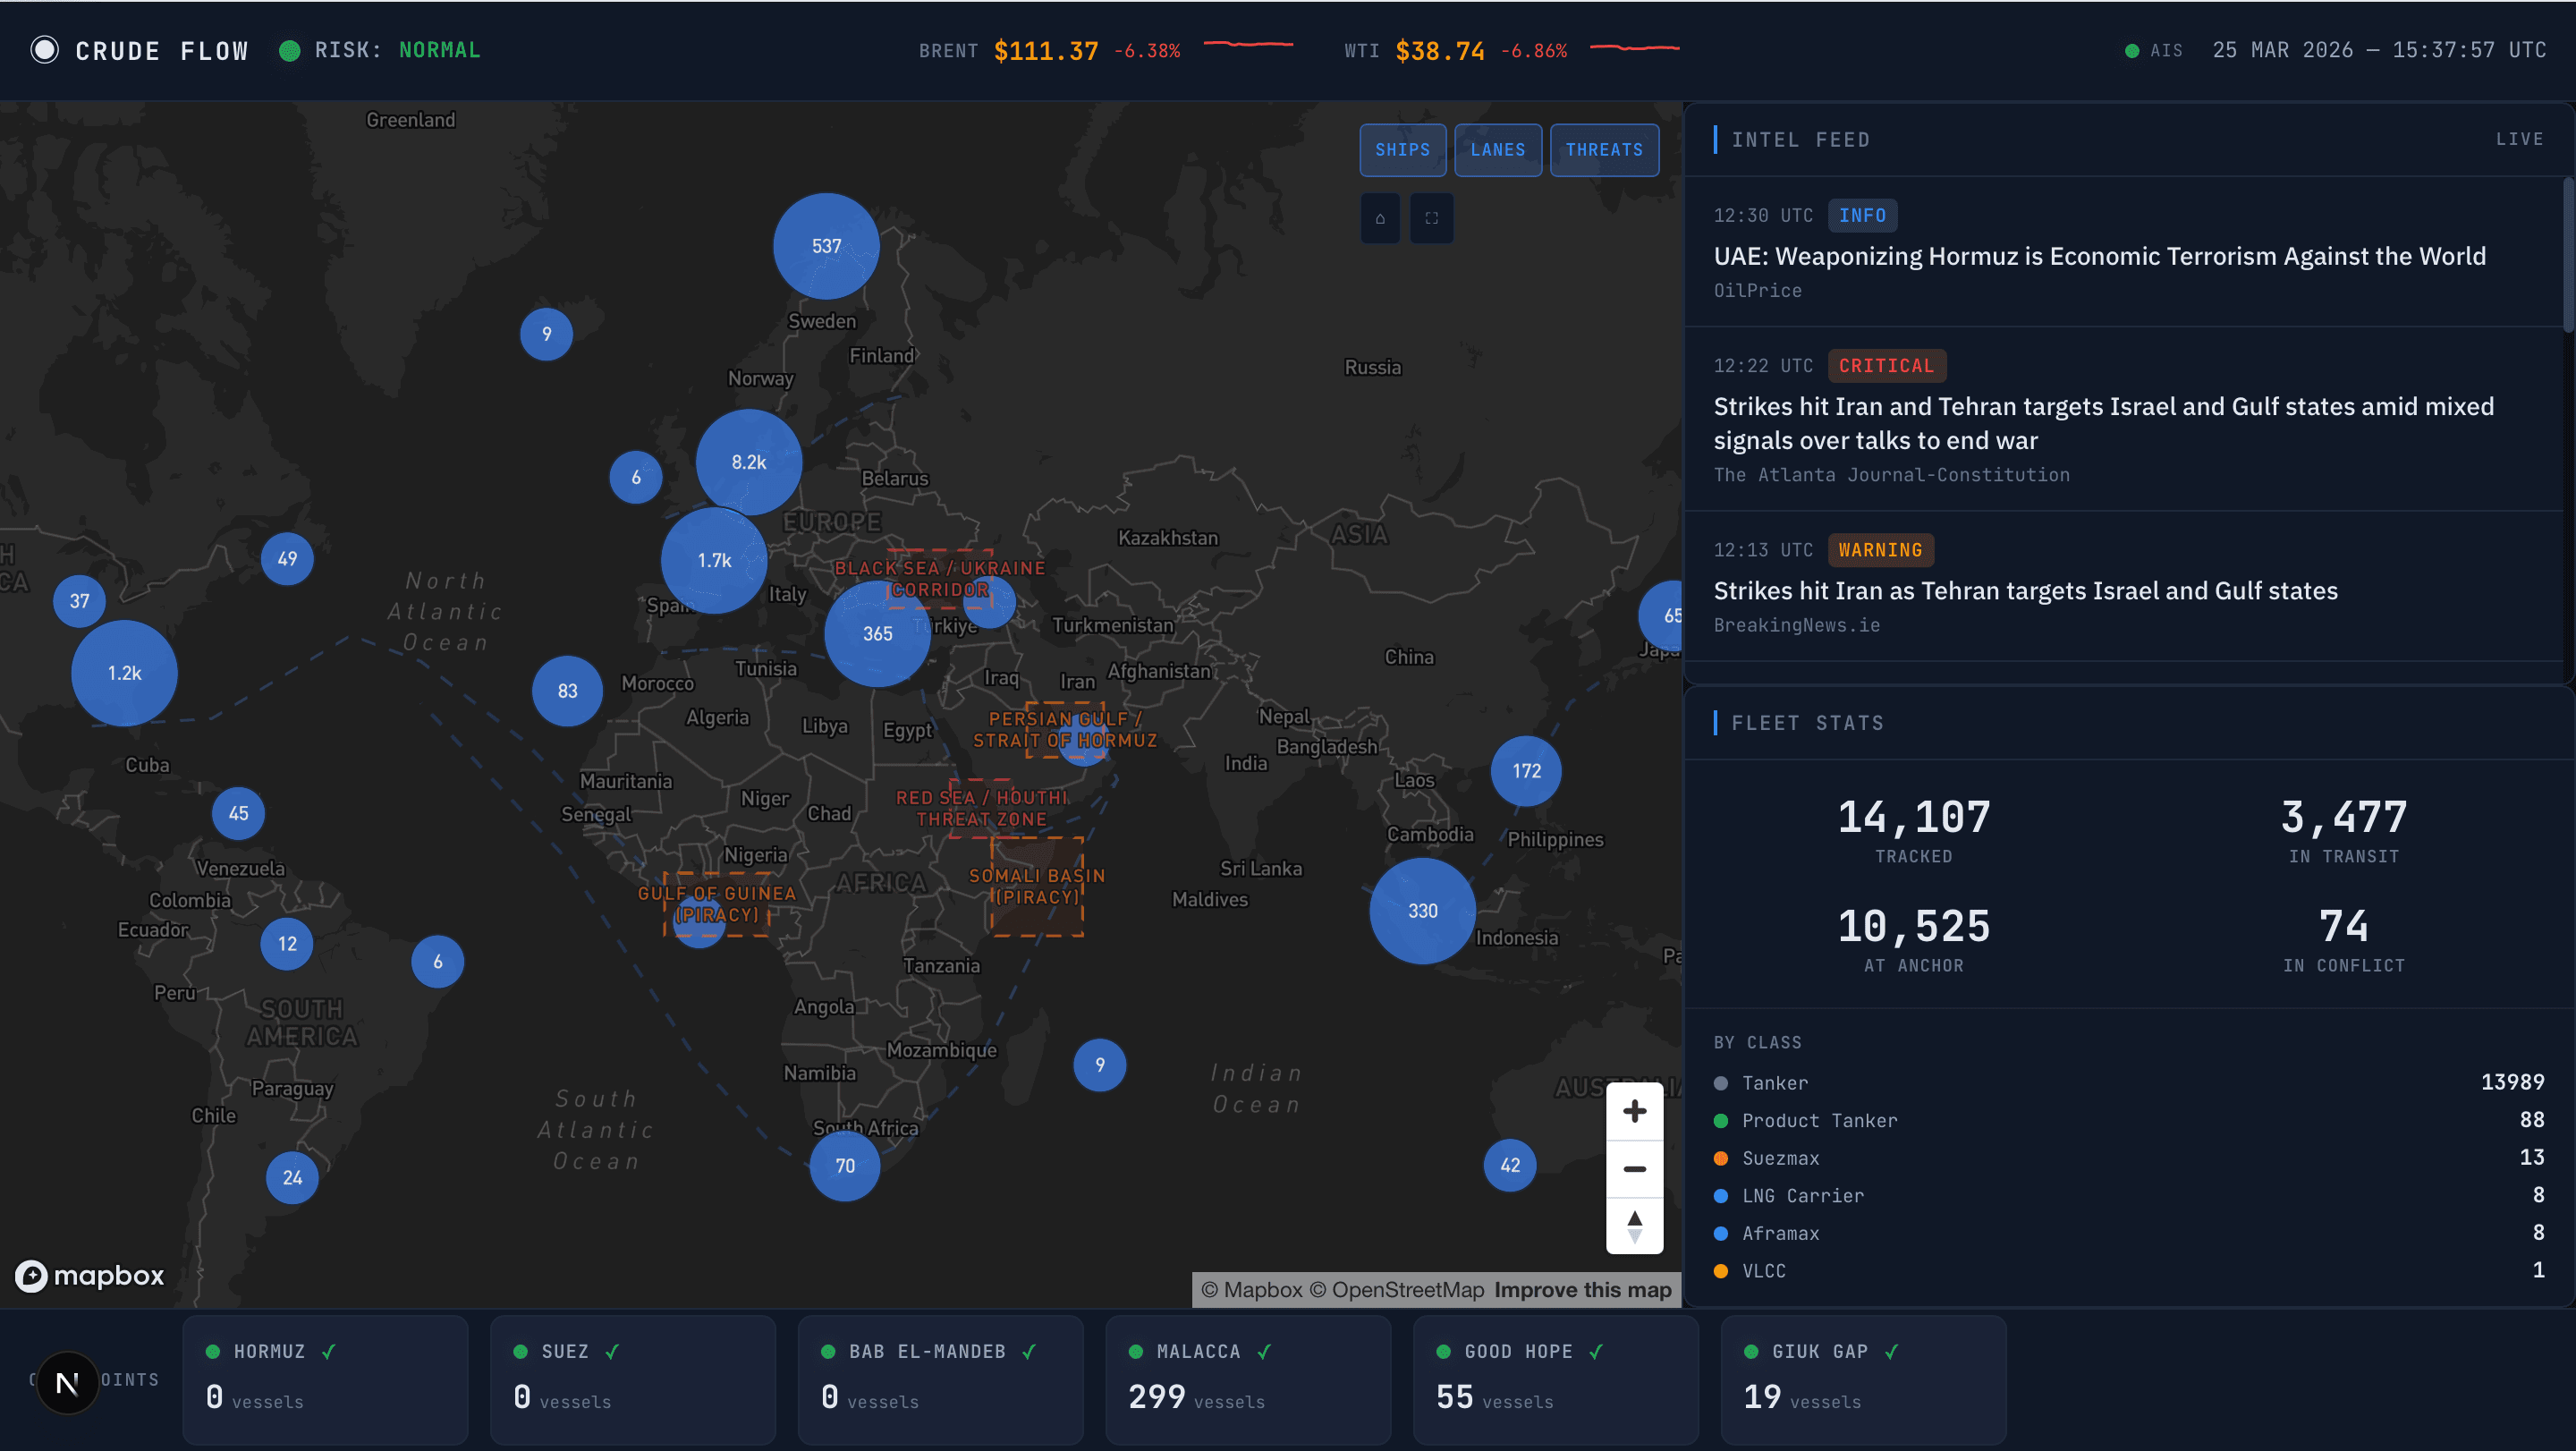
Task: Click the 8.2k vessel cluster on the map
Action: click(x=748, y=462)
